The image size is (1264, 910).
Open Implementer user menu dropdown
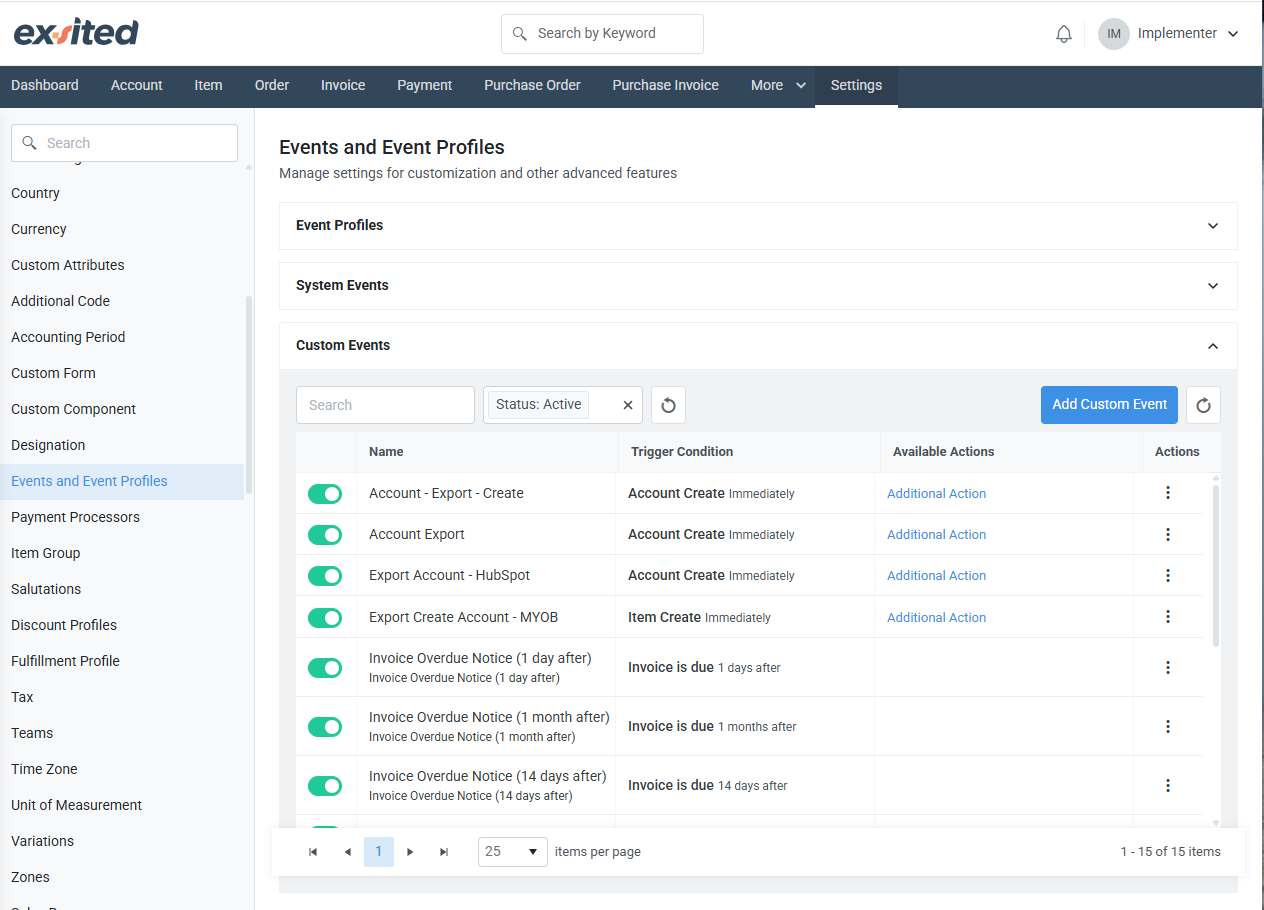pyautogui.click(x=1188, y=33)
